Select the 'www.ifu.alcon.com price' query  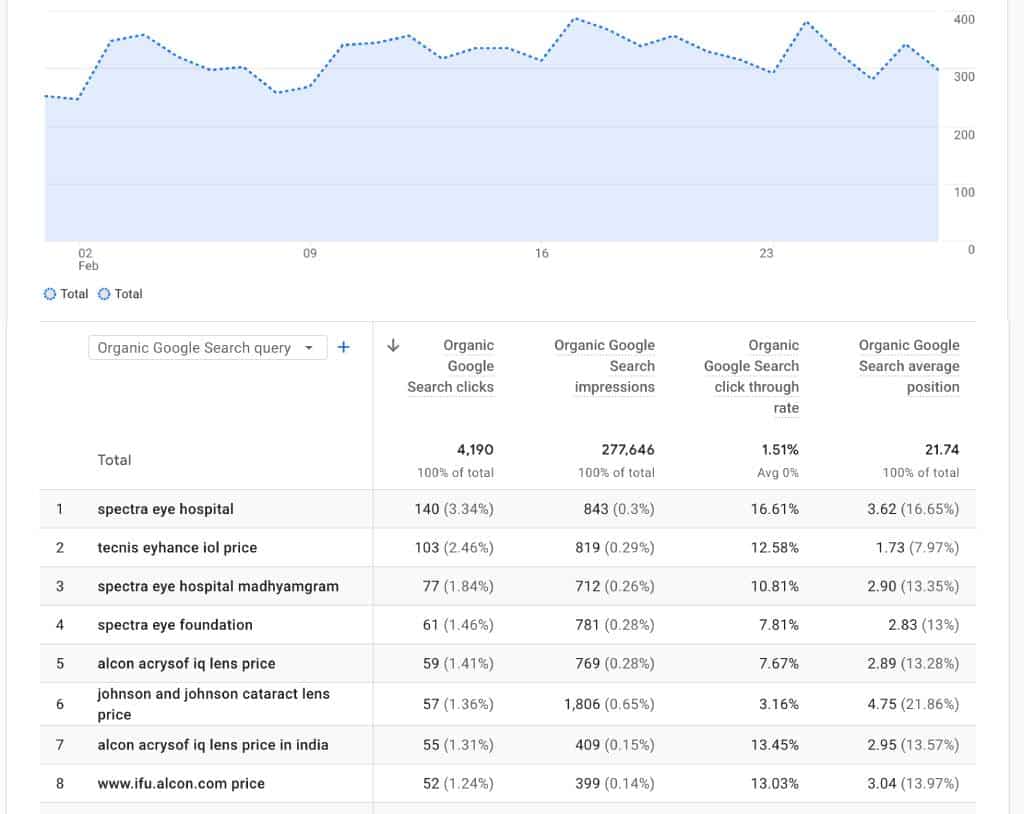181,783
